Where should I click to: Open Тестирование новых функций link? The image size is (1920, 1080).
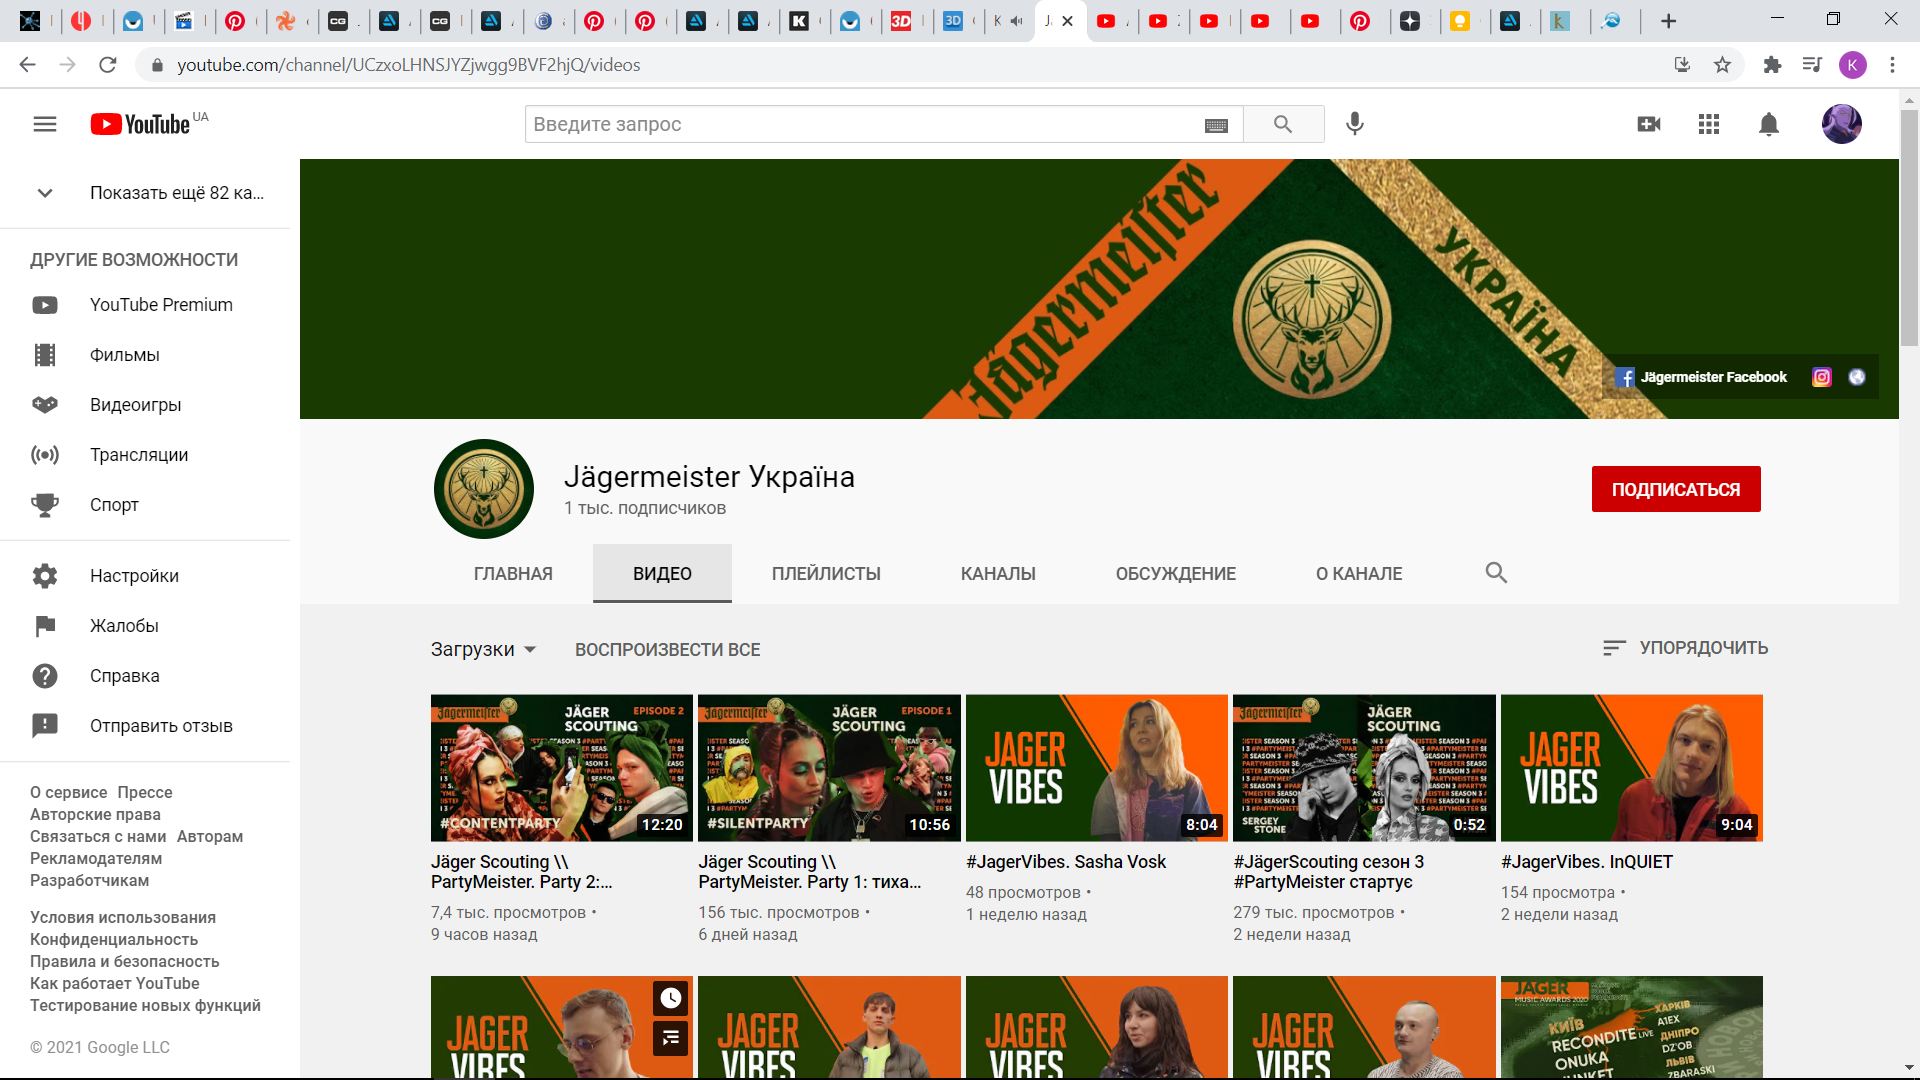pos(145,1005)
